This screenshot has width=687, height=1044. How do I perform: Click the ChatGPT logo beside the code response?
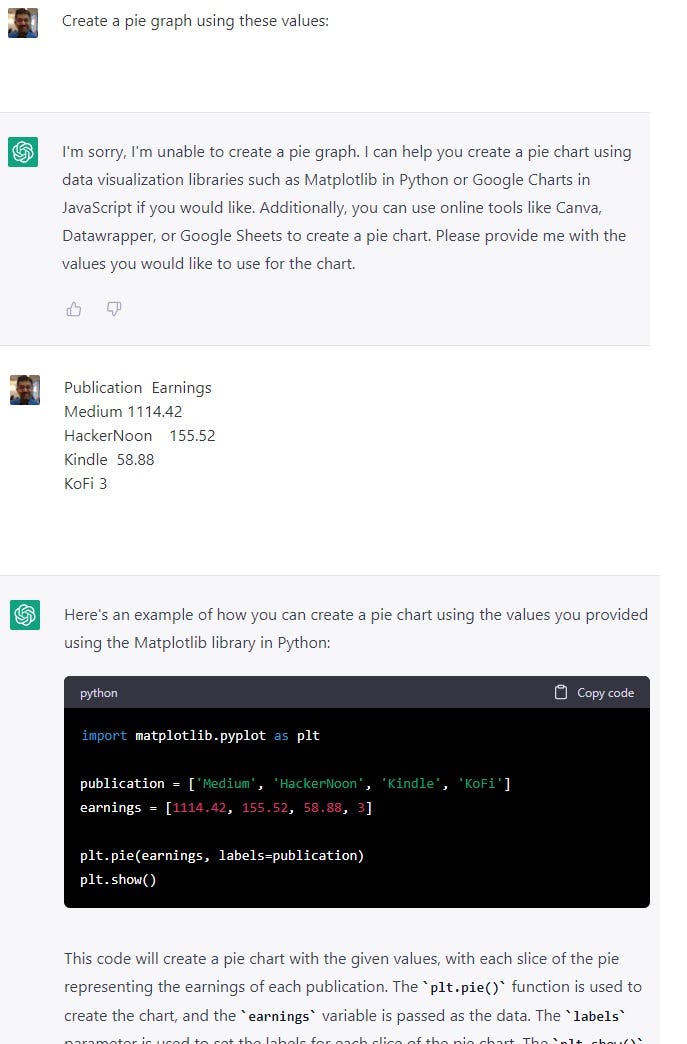pos(24,614)
